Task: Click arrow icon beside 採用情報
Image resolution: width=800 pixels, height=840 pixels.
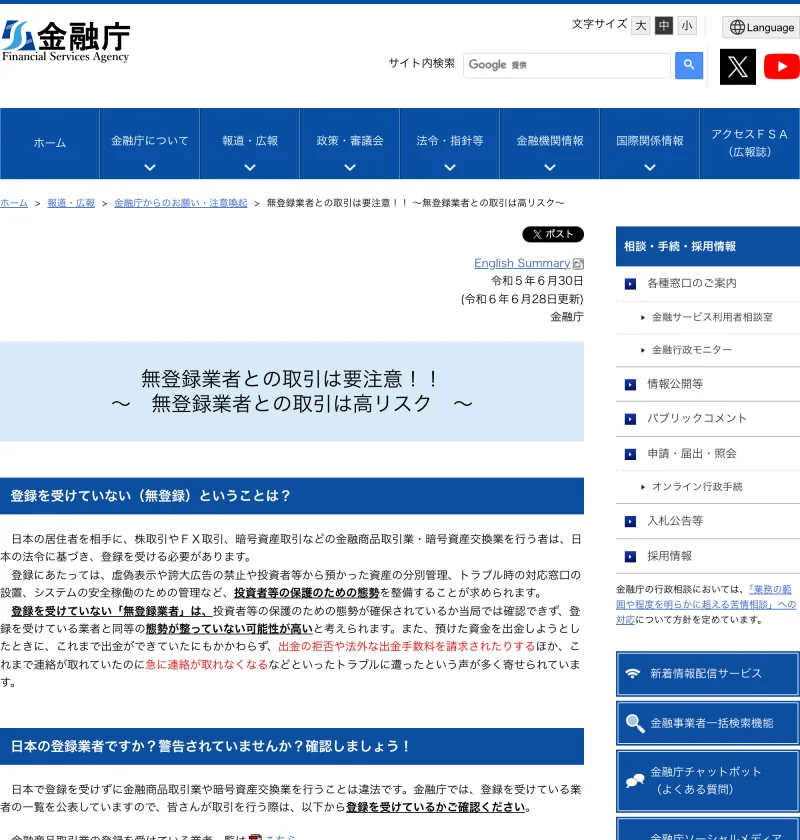Action: pyautogui.click(x=630, y=557)
